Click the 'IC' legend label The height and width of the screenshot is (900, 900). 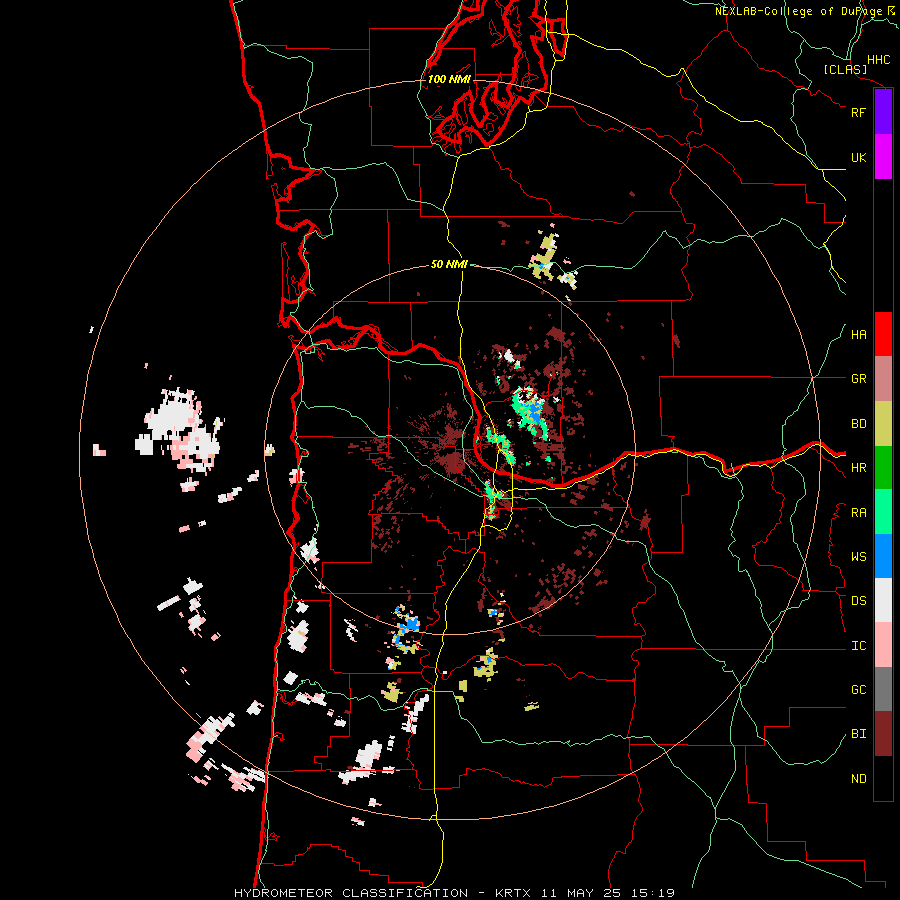click(x=858, y=646)
